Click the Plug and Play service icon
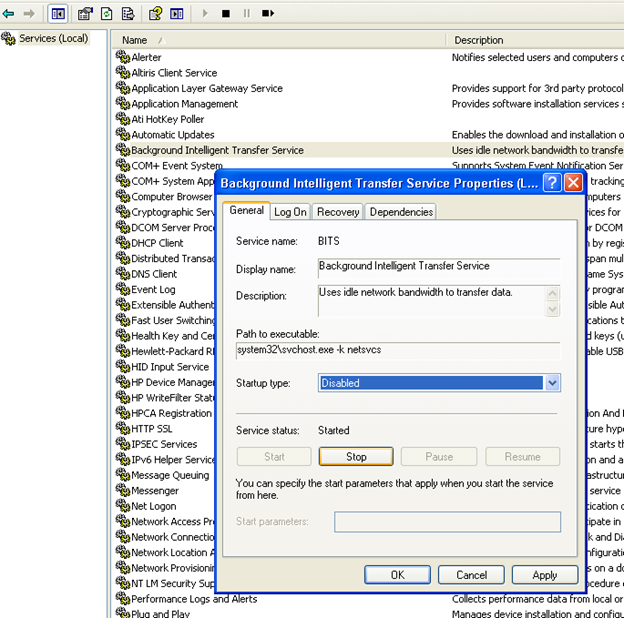 point(123,612)
